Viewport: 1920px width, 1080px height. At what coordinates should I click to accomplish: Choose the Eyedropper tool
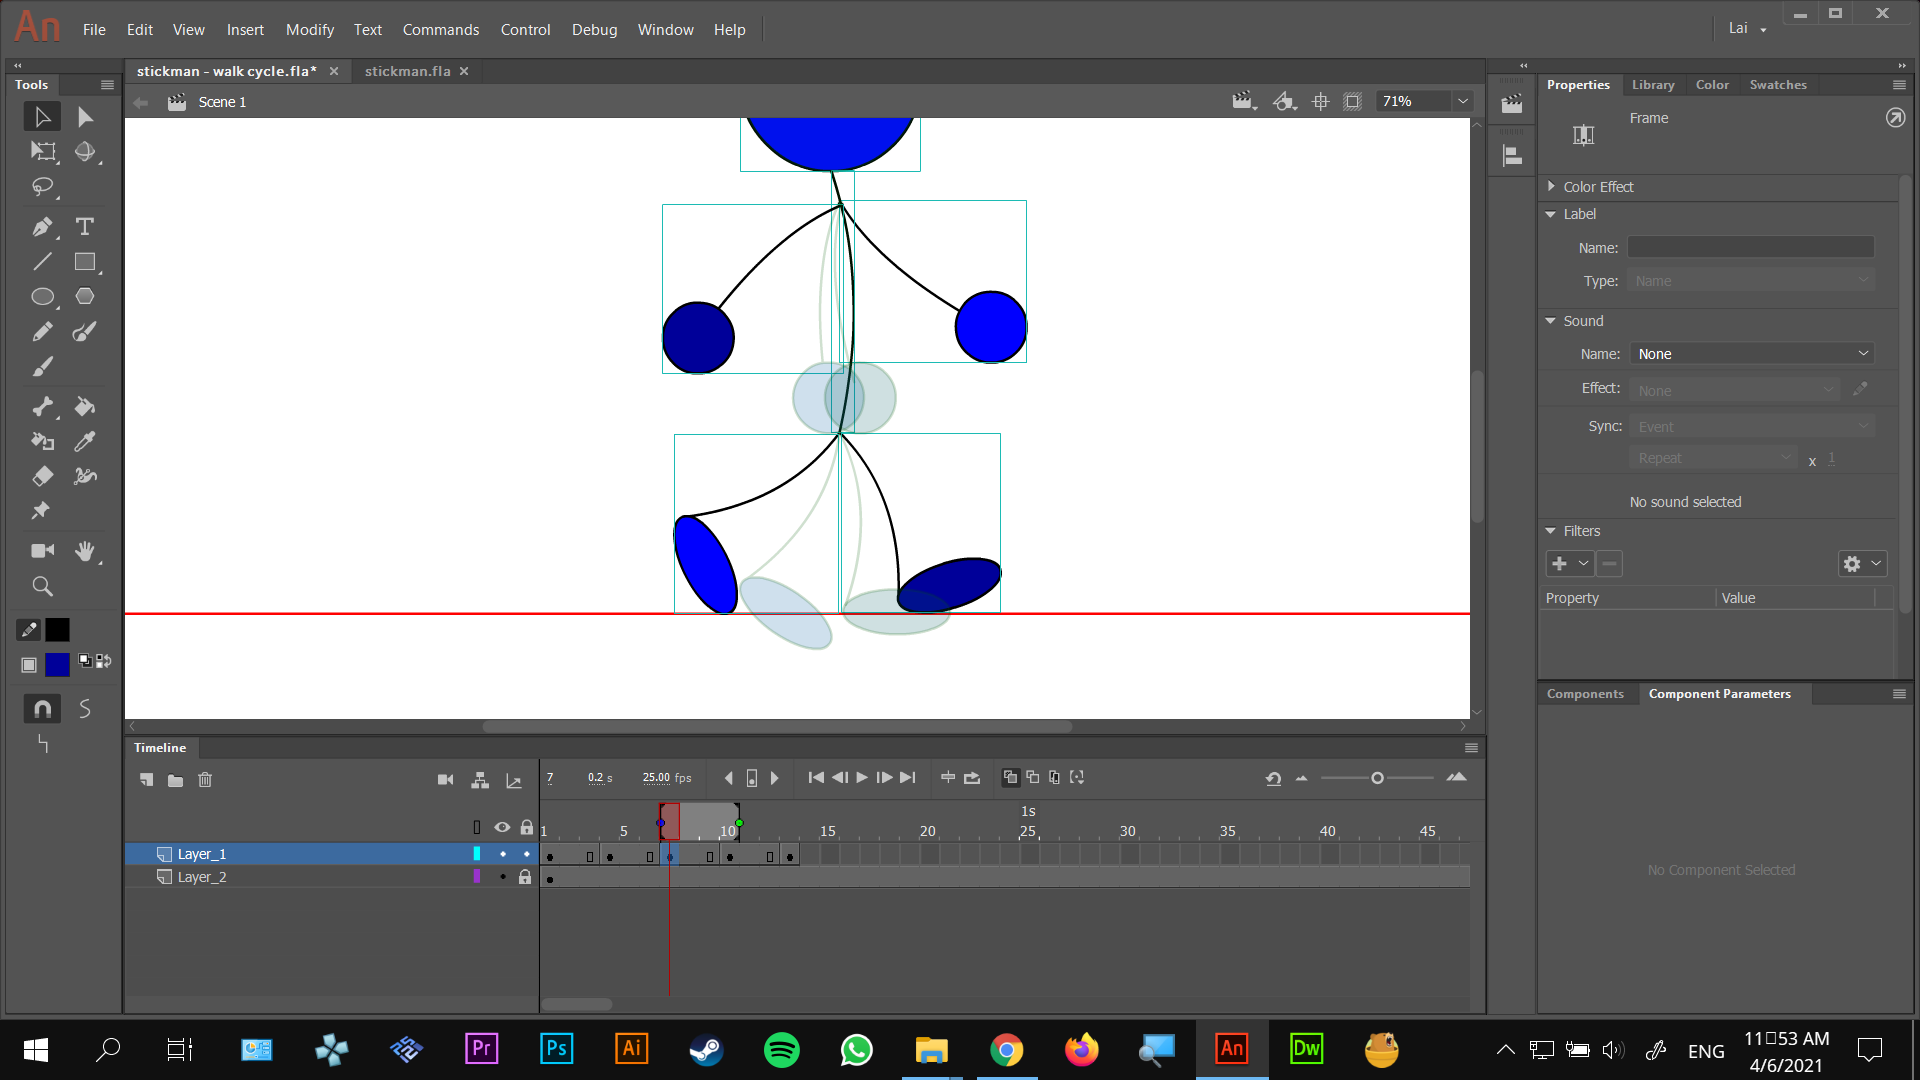85,441
